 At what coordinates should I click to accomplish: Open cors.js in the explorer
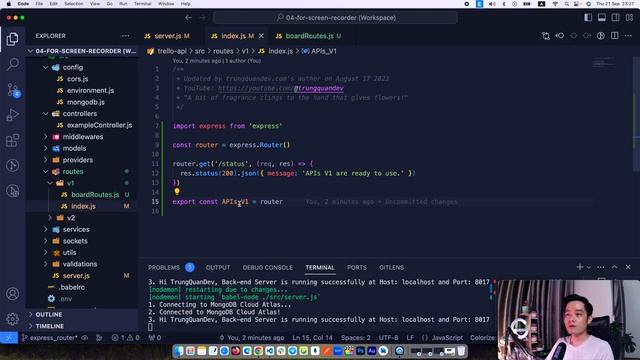pyautogui.click(x=78, y=79)
